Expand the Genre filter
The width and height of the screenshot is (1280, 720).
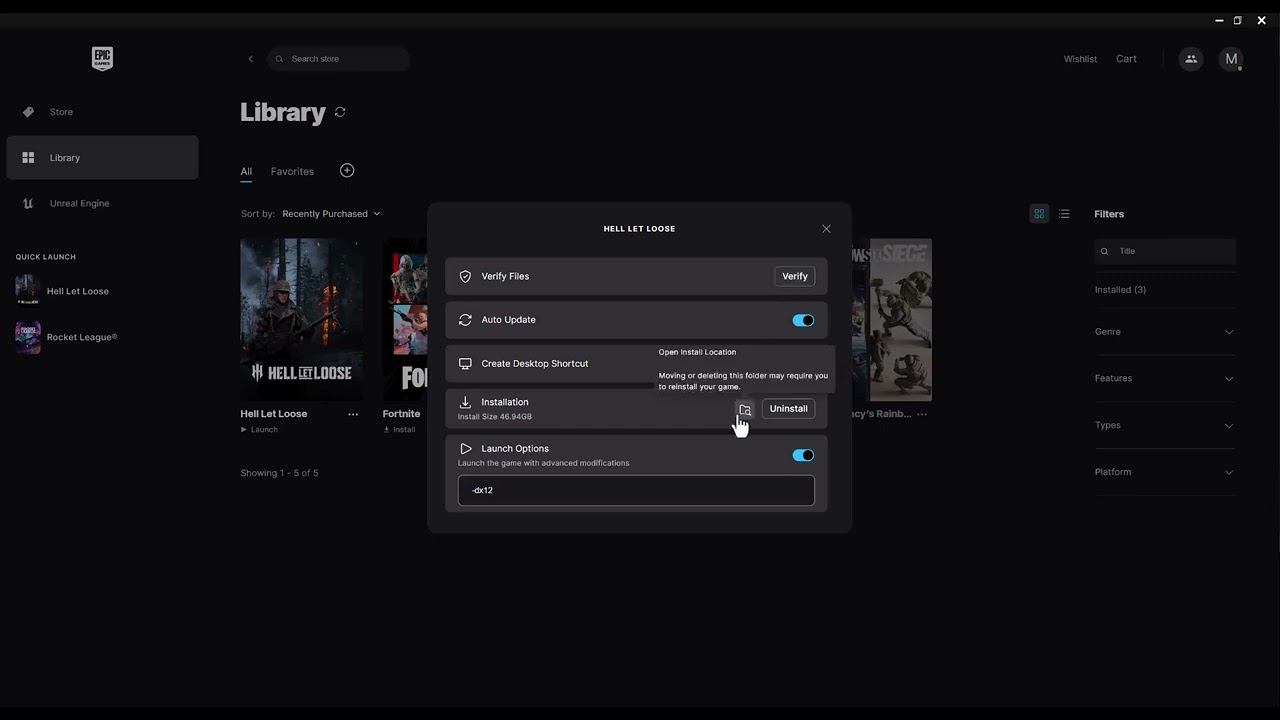[x=1165, y=332]
